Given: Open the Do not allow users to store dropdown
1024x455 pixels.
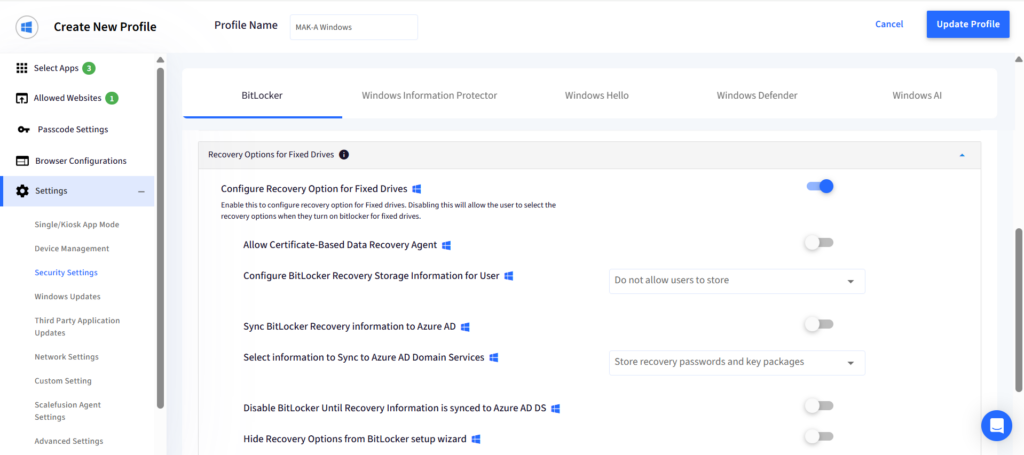Looking at the screenshot, I should point(737,281).
